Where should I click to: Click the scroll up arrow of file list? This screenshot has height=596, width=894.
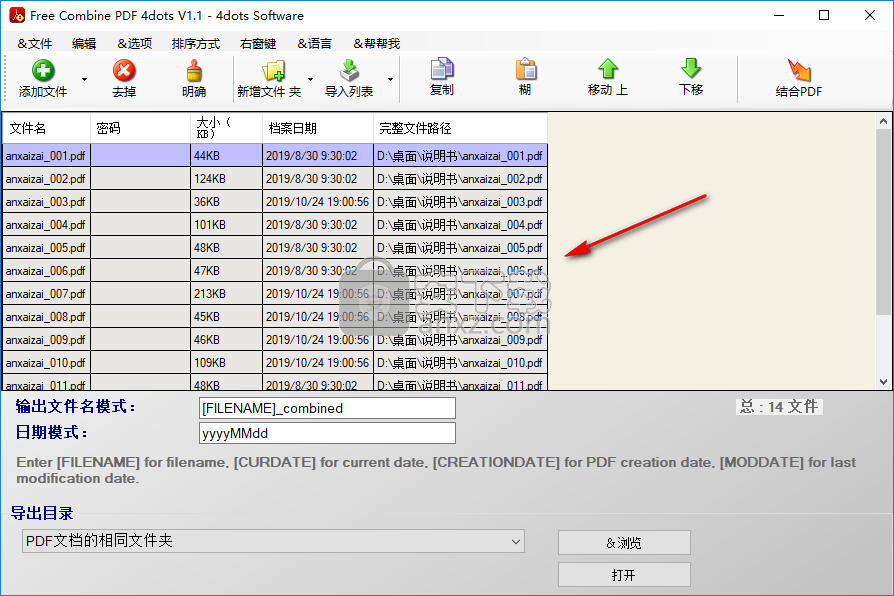pyautogui.click(x=883, y=121)
